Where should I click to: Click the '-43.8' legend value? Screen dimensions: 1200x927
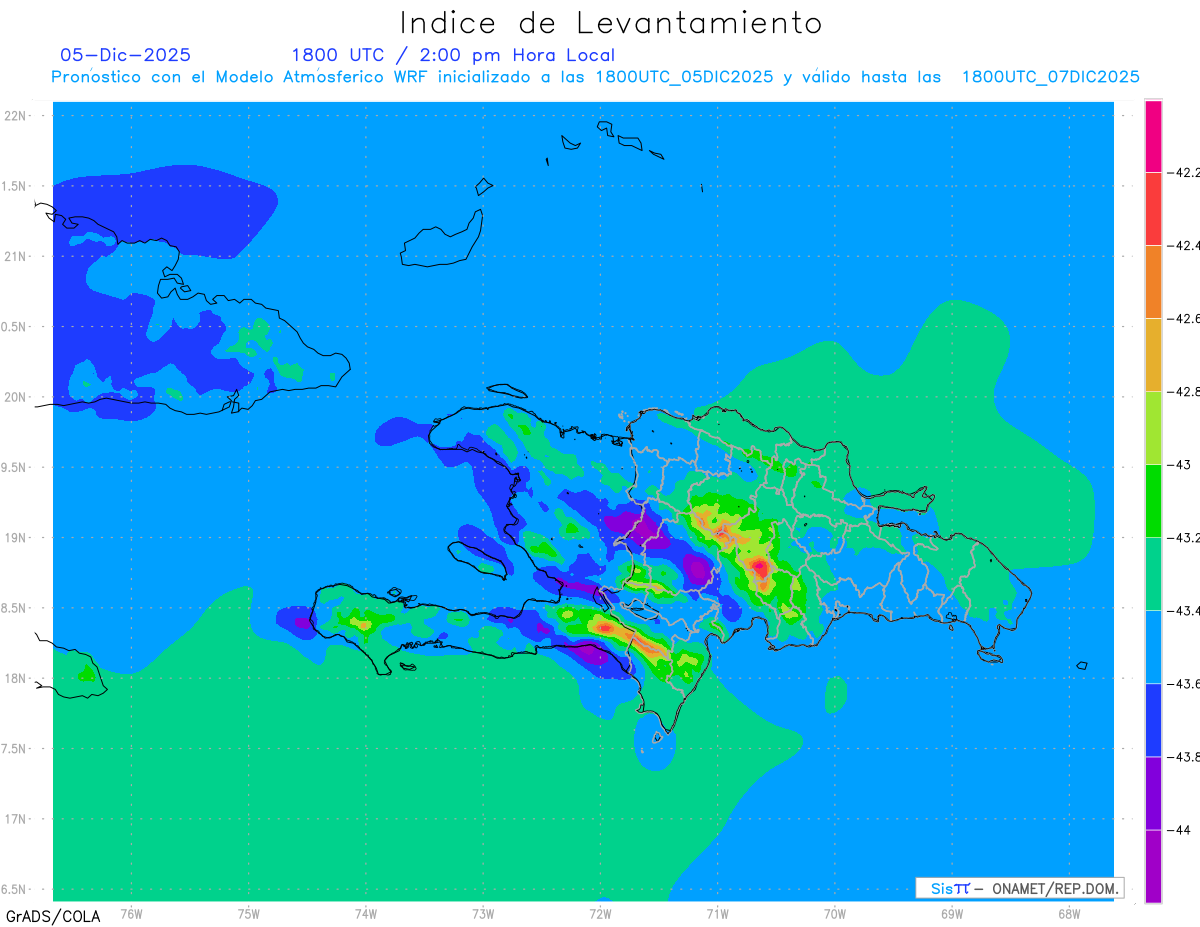click(x=1182, y=757)
